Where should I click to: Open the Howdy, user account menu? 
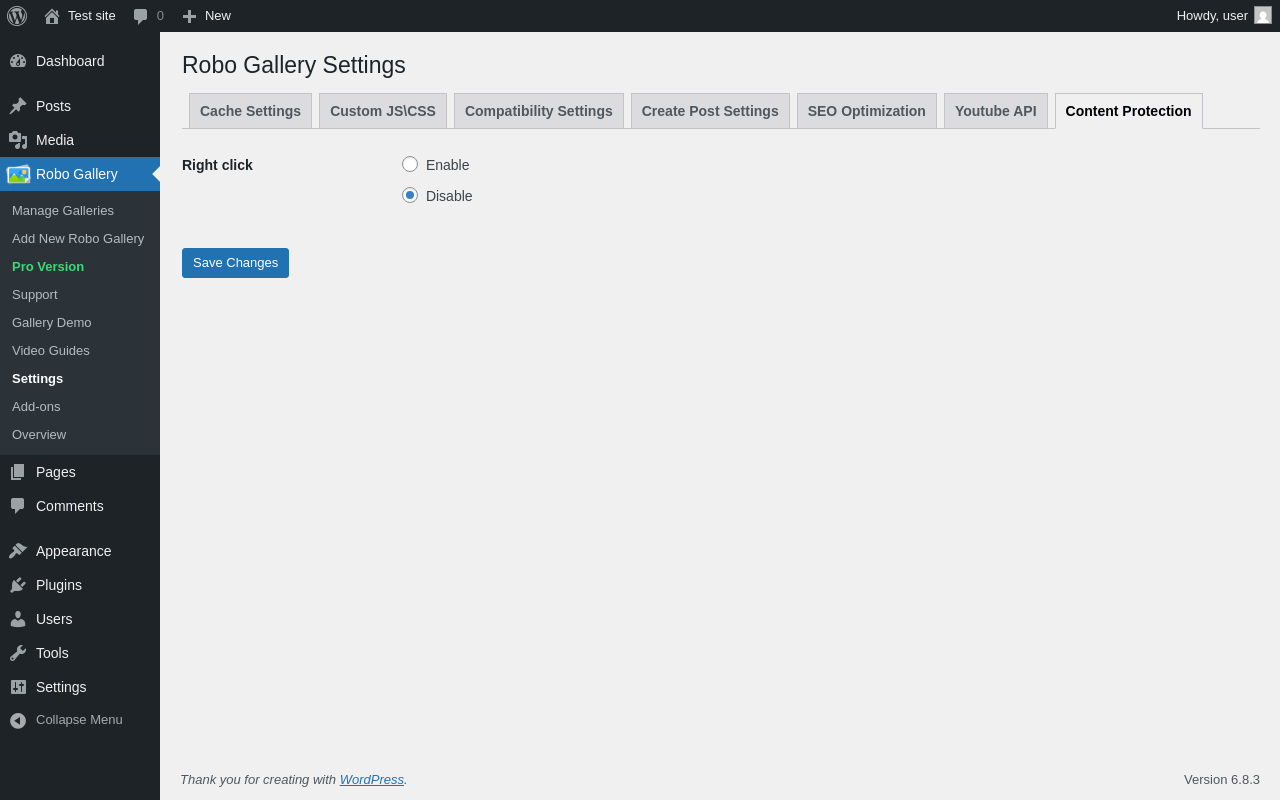1223,16
